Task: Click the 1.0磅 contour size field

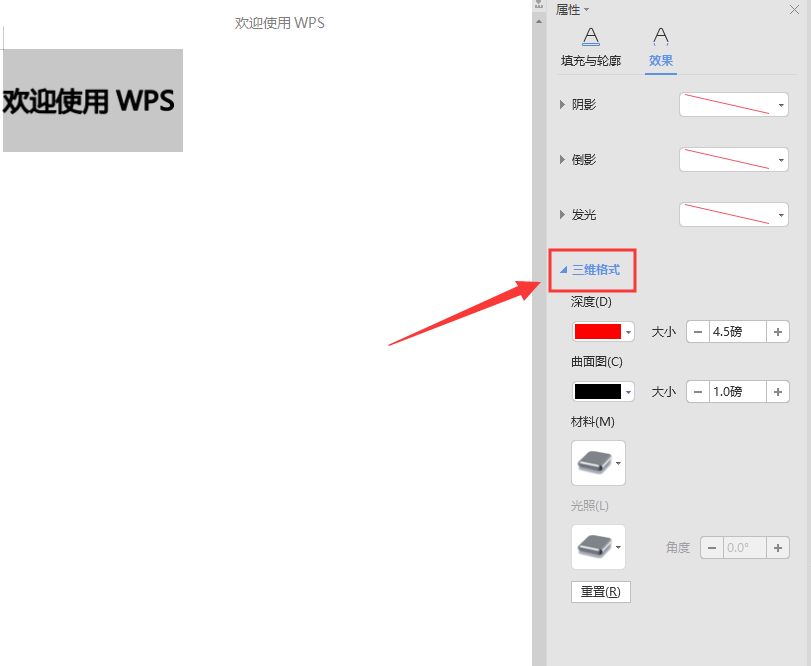Action: [738, 392]
